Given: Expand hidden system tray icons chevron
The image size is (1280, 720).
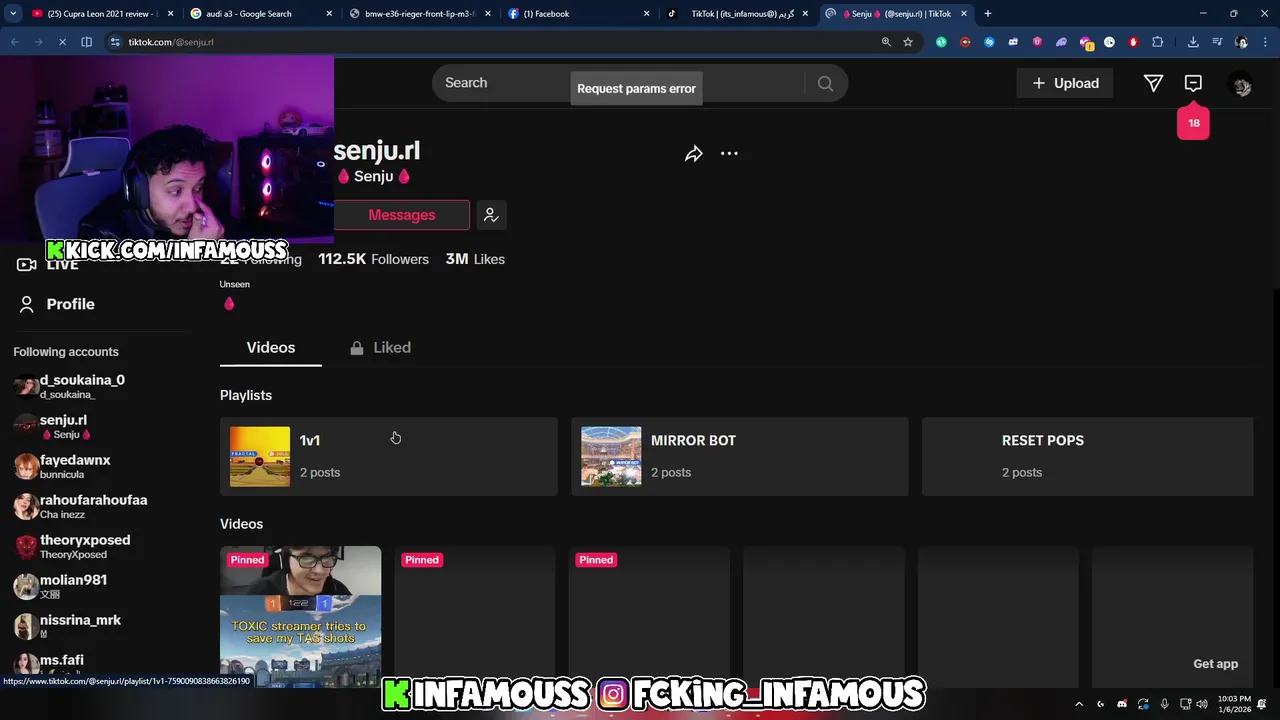Looking at the screenshot, I should pyautogui.click(x=1079, y=704).
